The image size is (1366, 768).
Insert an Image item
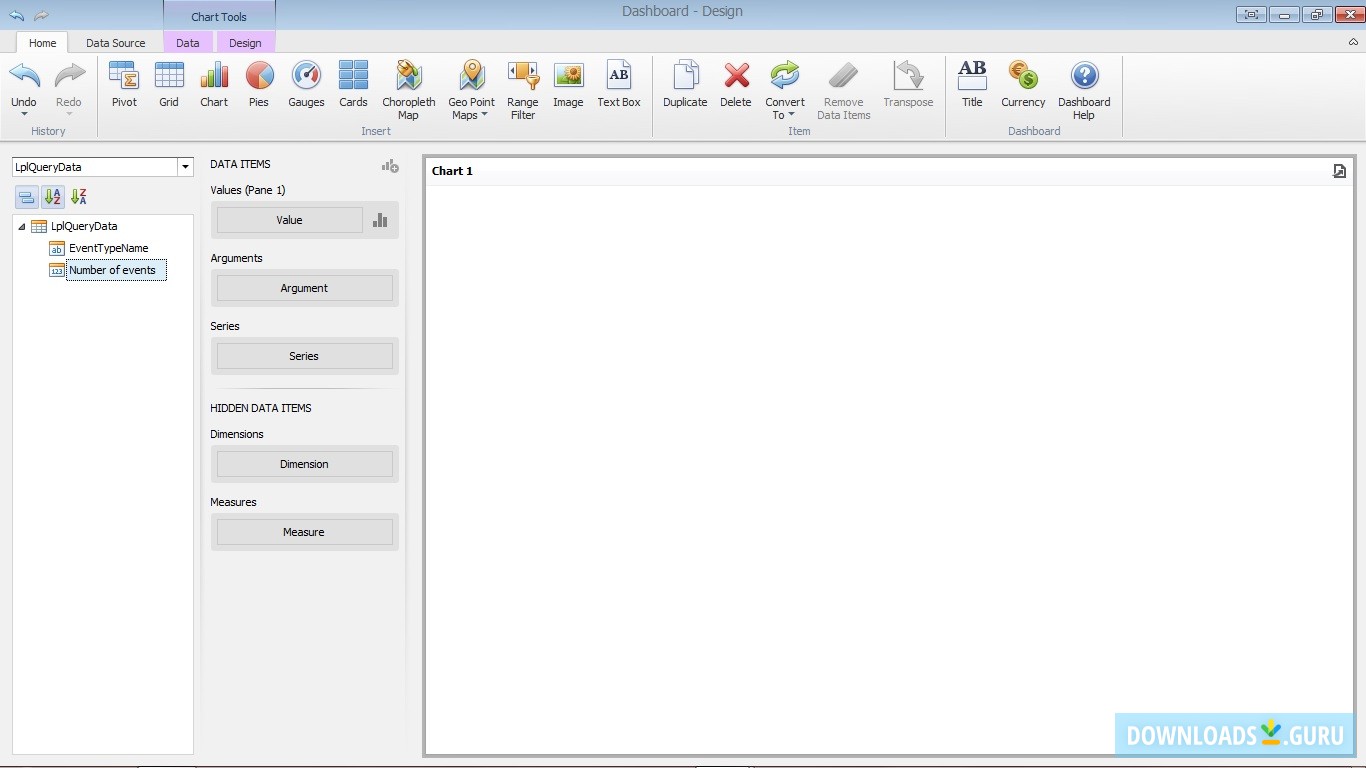point(568,84)
